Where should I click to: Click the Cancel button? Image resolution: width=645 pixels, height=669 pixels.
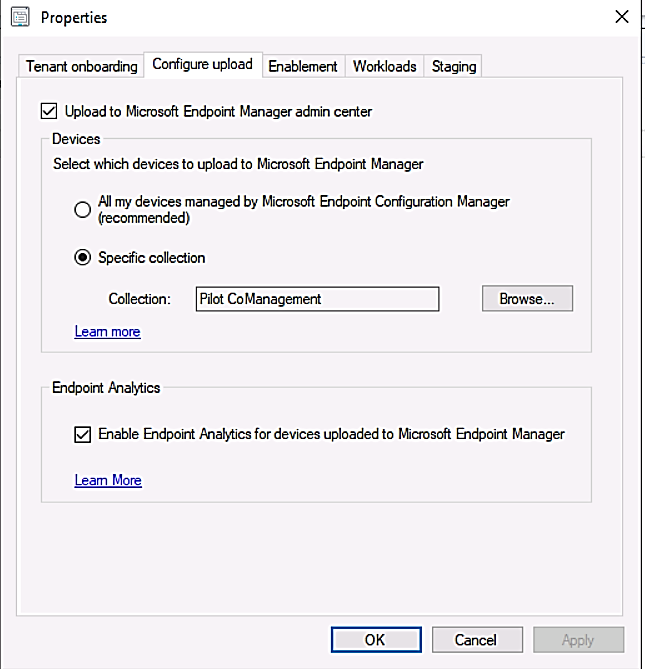(x=477, y=640)
